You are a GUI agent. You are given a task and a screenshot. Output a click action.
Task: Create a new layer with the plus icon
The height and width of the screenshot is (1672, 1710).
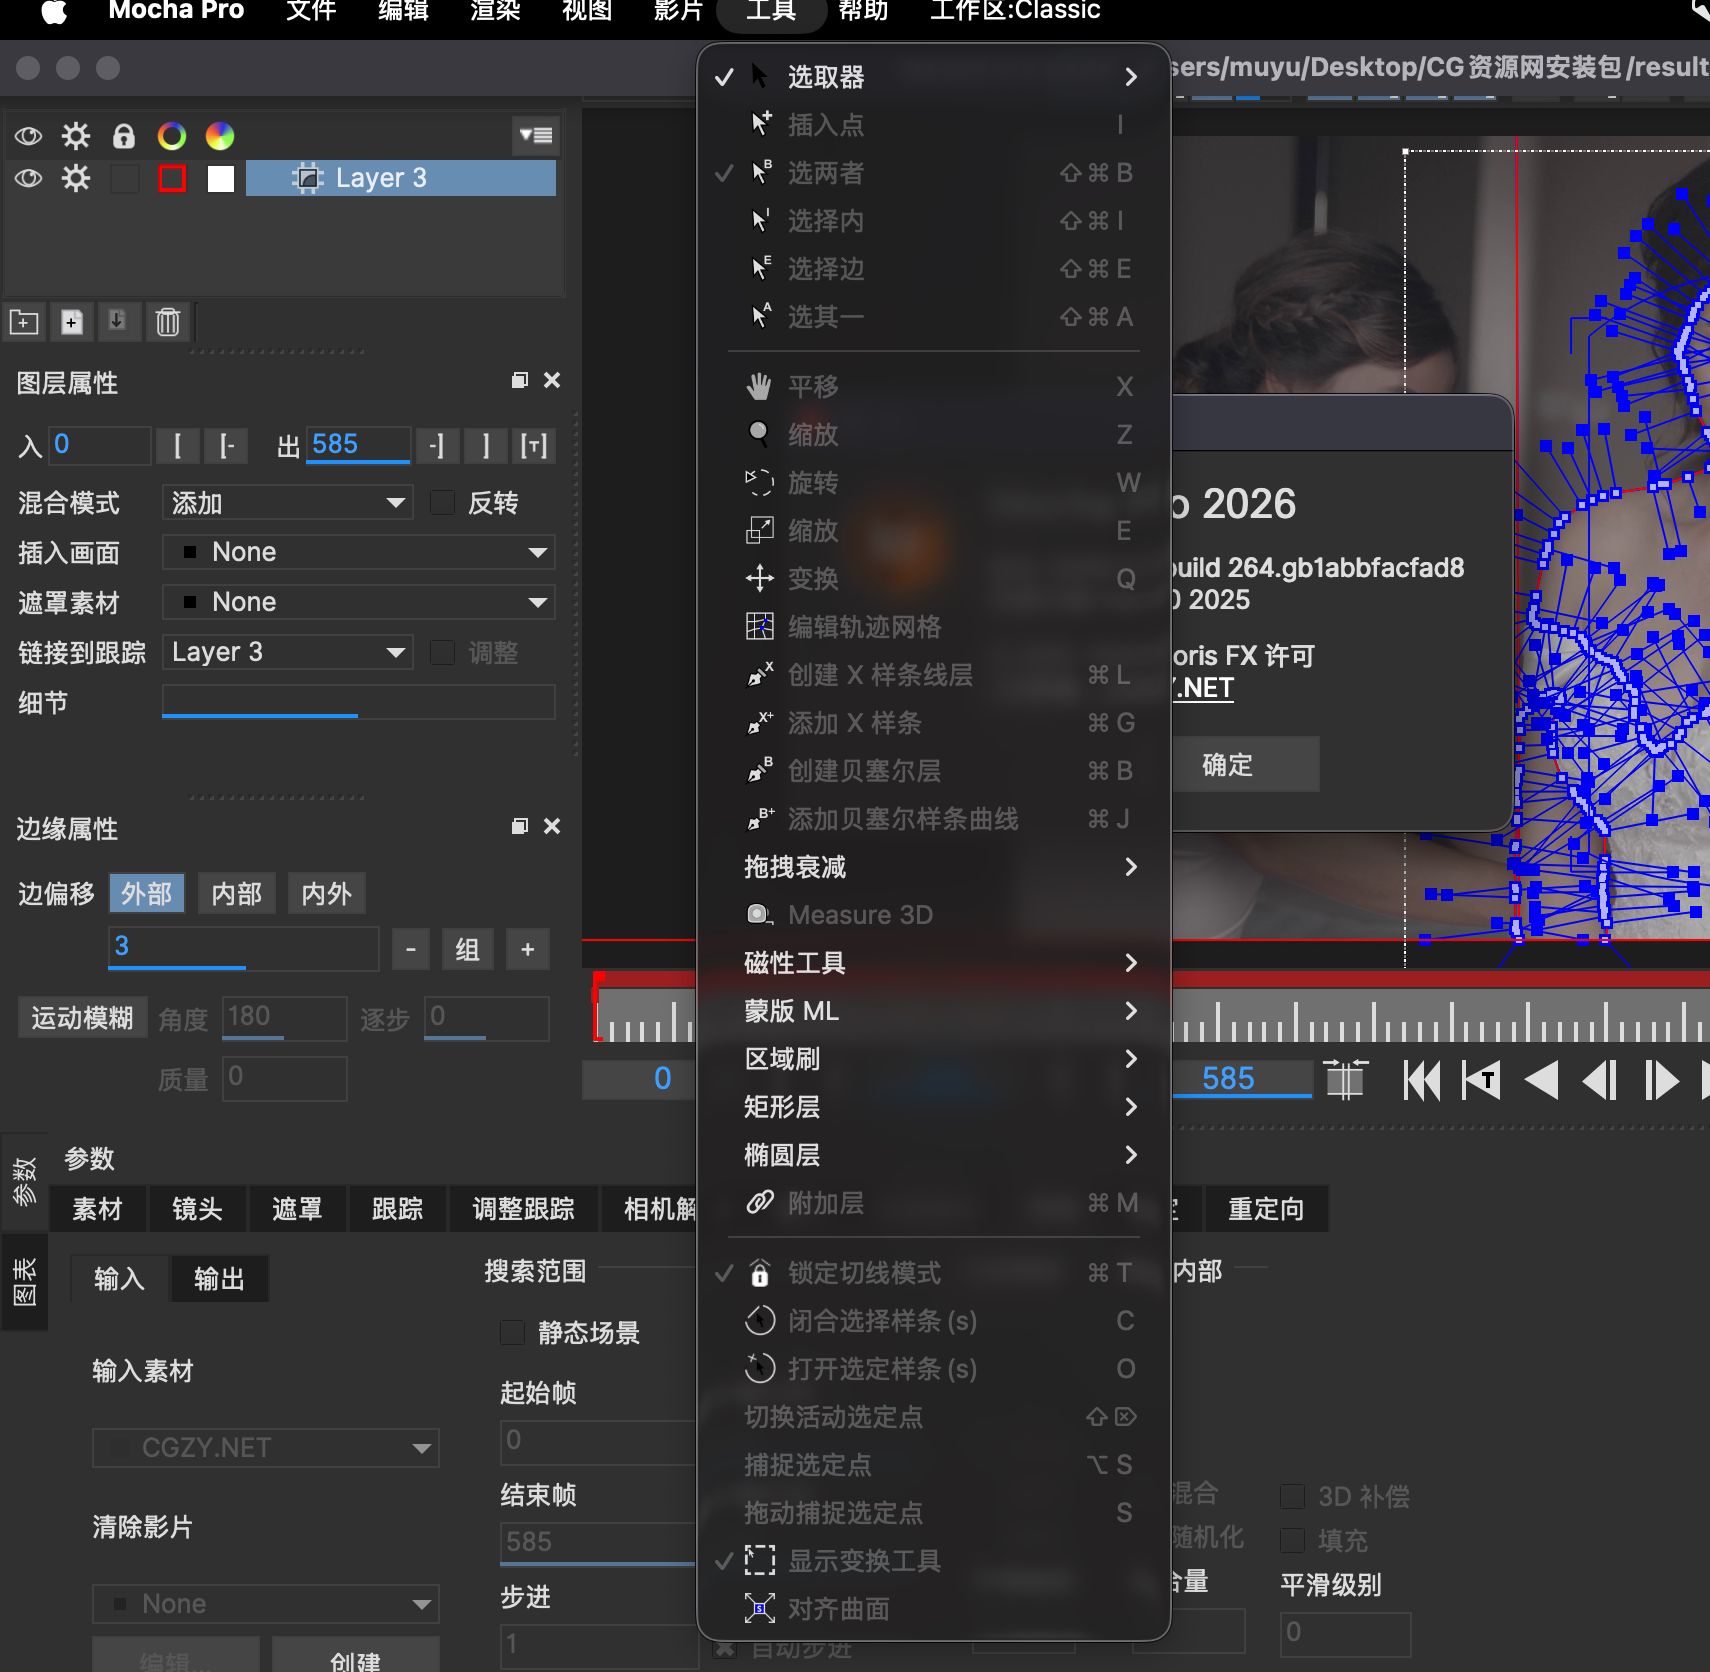[70, 322]
